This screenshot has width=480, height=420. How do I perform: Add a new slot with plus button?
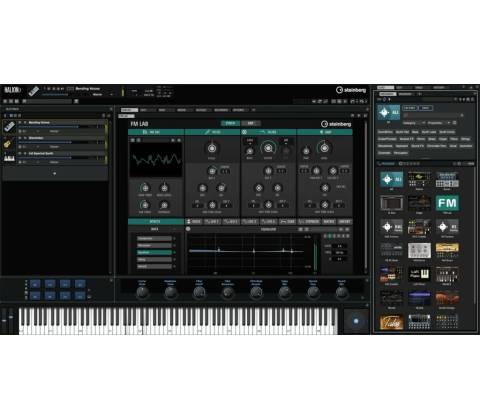[54, 173]
